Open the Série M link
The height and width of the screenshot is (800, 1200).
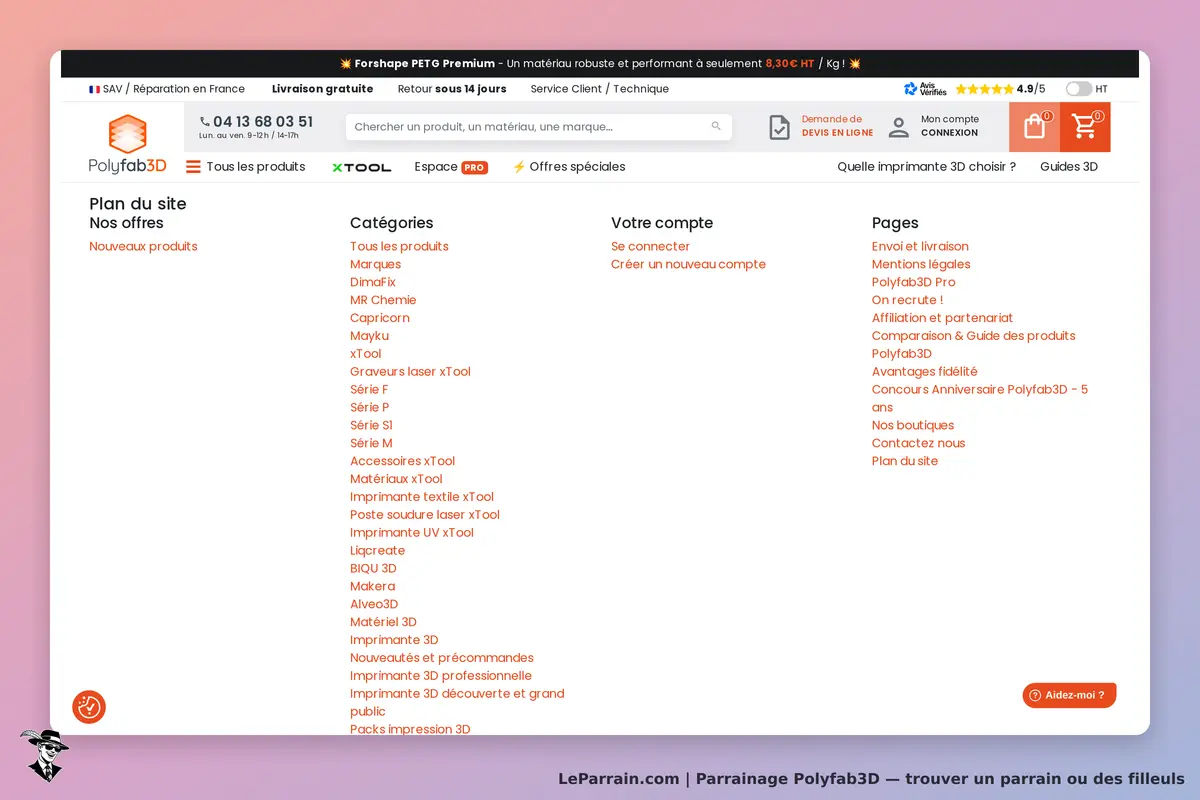tap(371, 444)
